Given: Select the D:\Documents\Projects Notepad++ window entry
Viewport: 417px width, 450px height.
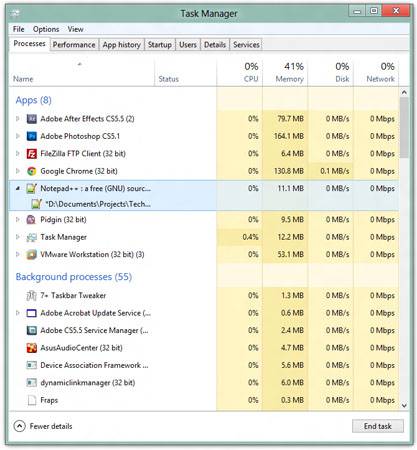Looking at the screenshot, I should (98, 204).
